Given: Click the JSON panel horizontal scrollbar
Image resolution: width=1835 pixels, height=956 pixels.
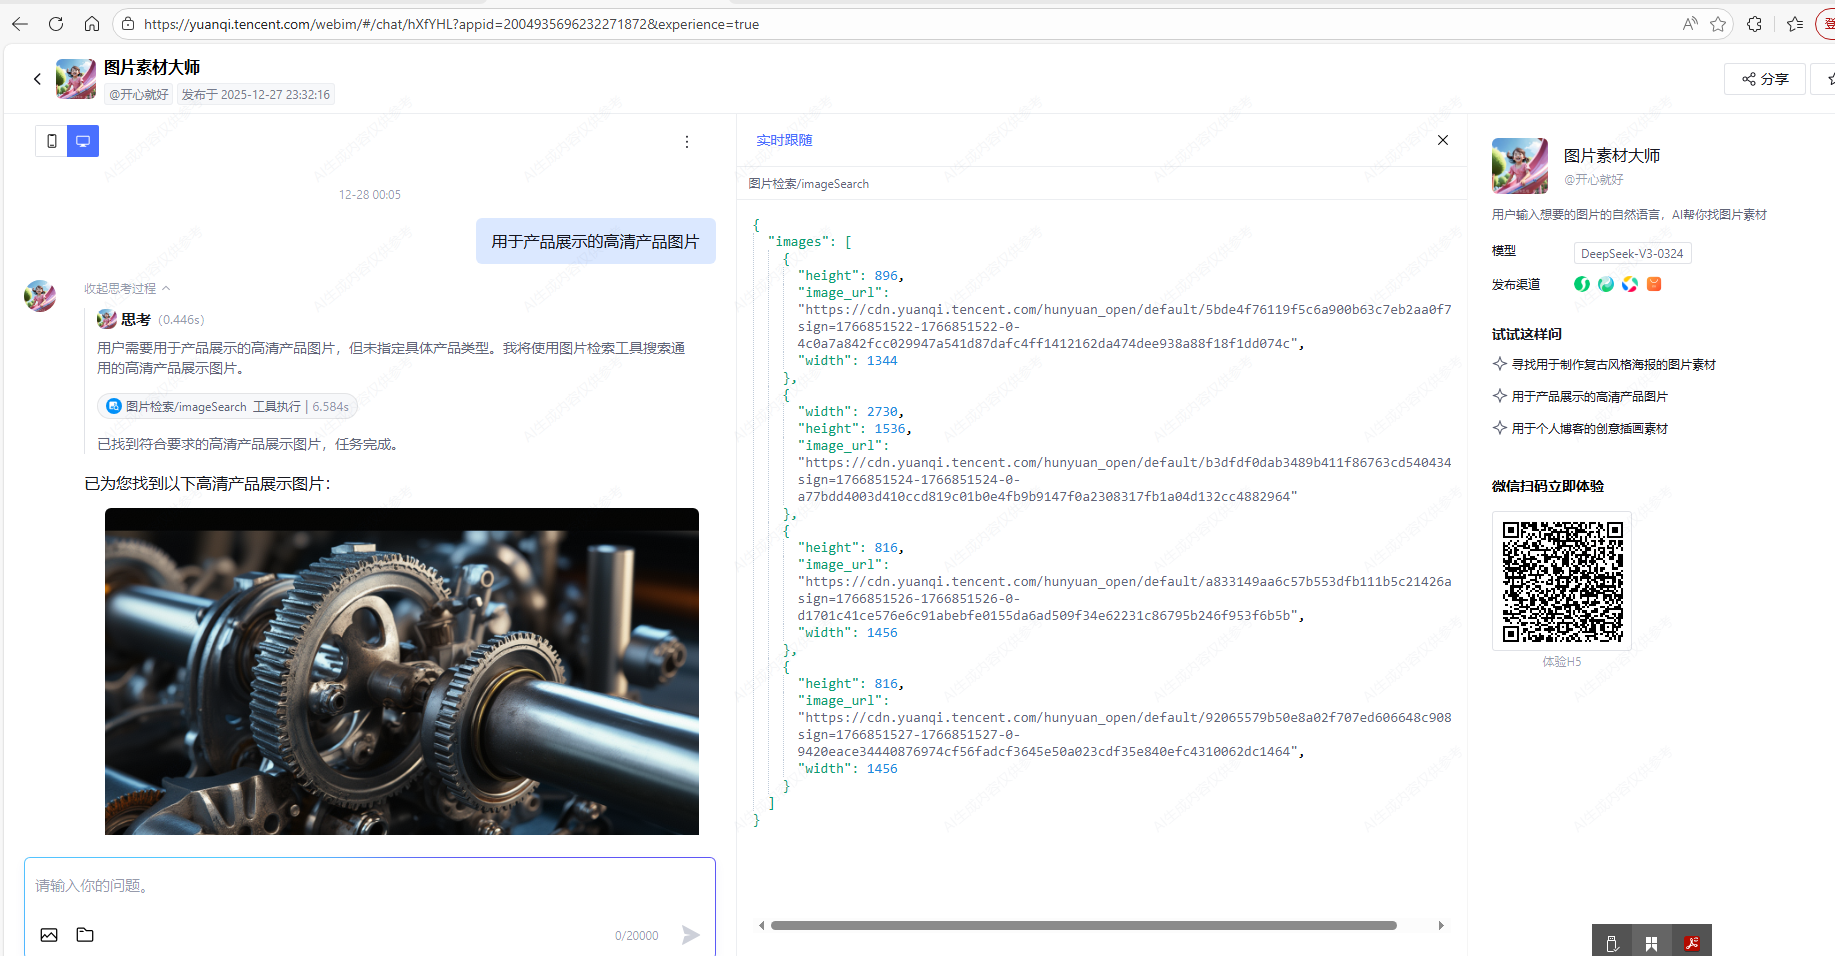Looking at the screenshot, I should (x=1083, y=926).
